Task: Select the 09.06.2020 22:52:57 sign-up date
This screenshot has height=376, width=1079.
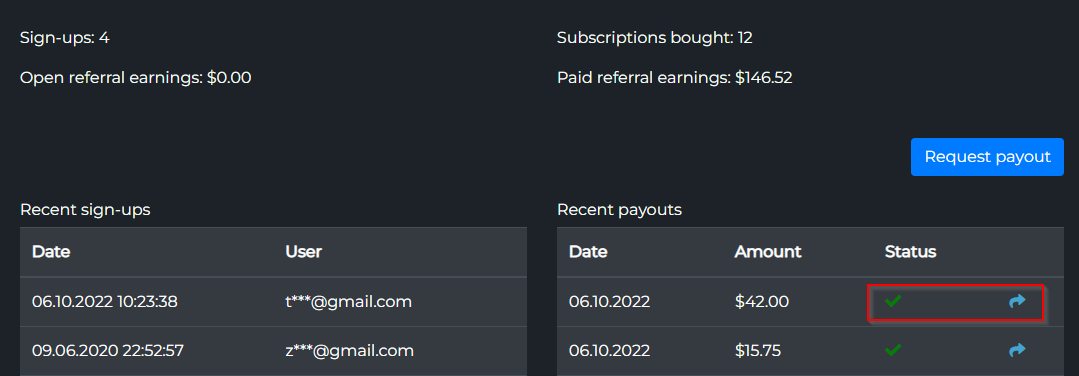Action: (x=107, y=351)
